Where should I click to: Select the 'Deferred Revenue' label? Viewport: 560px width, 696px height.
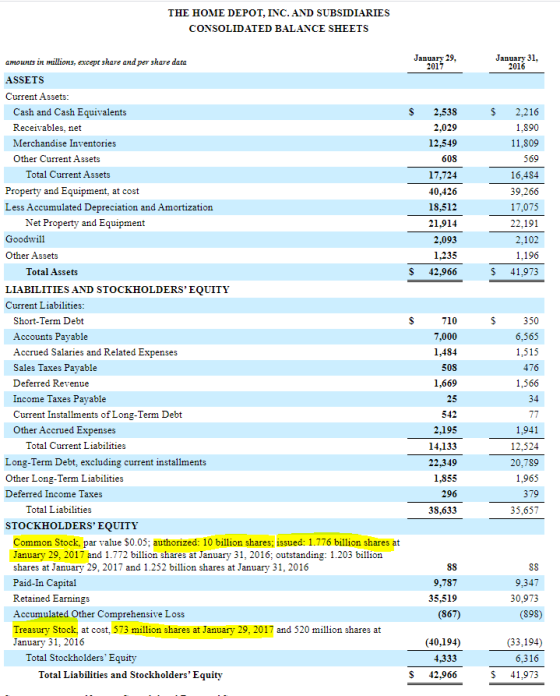51,384
